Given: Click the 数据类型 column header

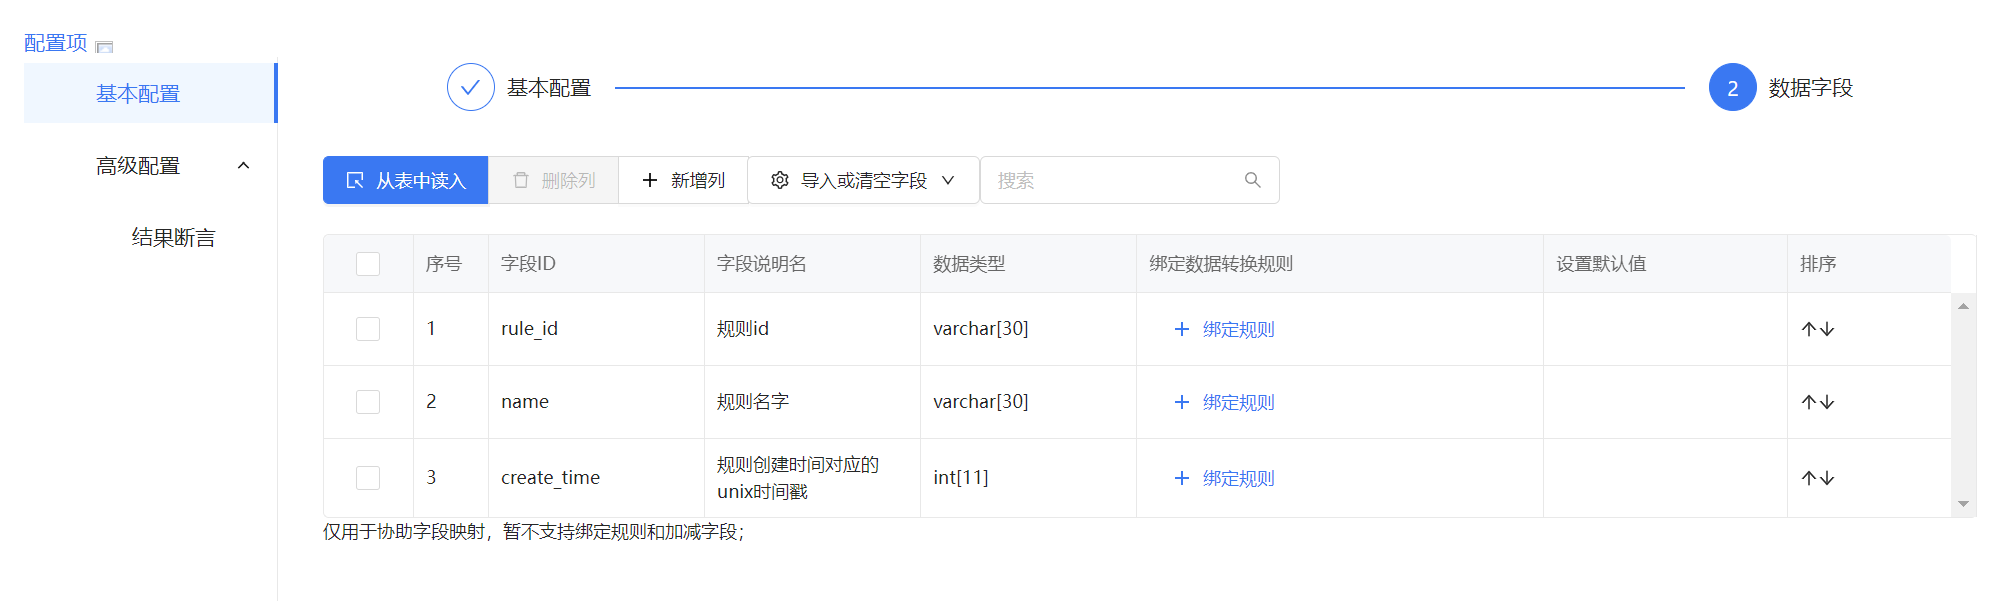Looking at the screenshot, I should tap(1028, 264).
